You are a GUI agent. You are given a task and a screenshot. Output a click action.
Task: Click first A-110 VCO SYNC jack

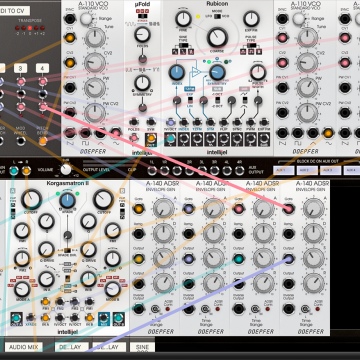(x=70, y=19)
